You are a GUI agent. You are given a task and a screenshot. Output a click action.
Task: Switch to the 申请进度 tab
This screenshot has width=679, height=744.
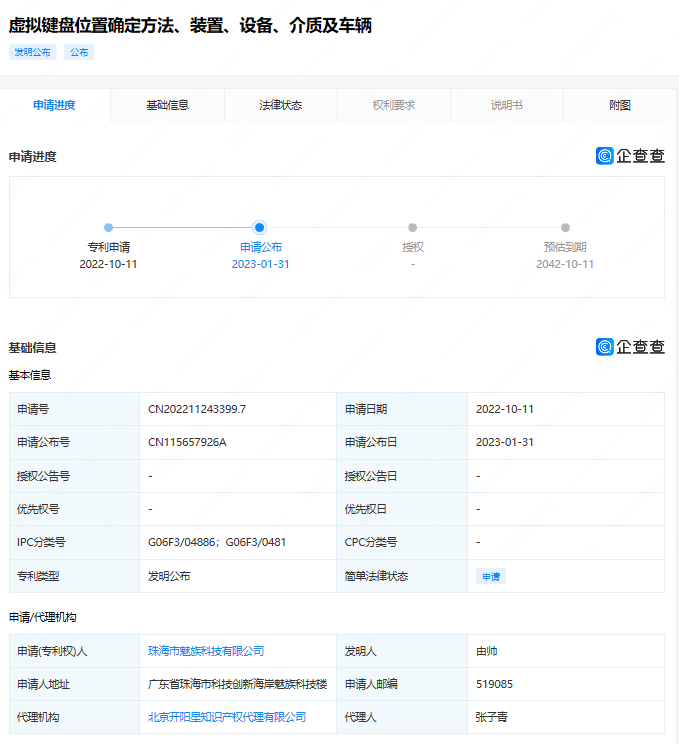pyautogui.click(x=54, y=105)
